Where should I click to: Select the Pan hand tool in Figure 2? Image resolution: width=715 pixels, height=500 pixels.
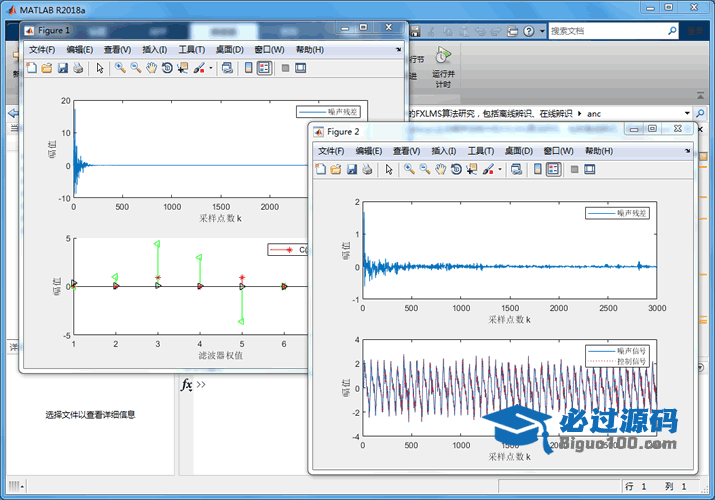pyautogui.click(x=441, y=170)
